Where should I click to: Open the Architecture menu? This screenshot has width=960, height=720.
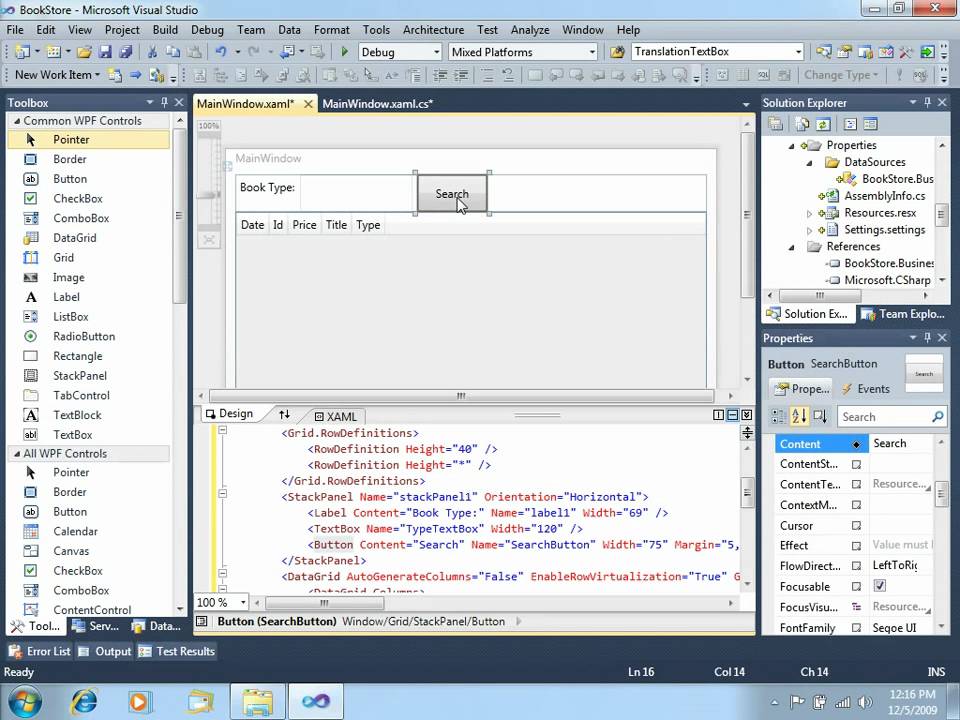tap(433, 29)
